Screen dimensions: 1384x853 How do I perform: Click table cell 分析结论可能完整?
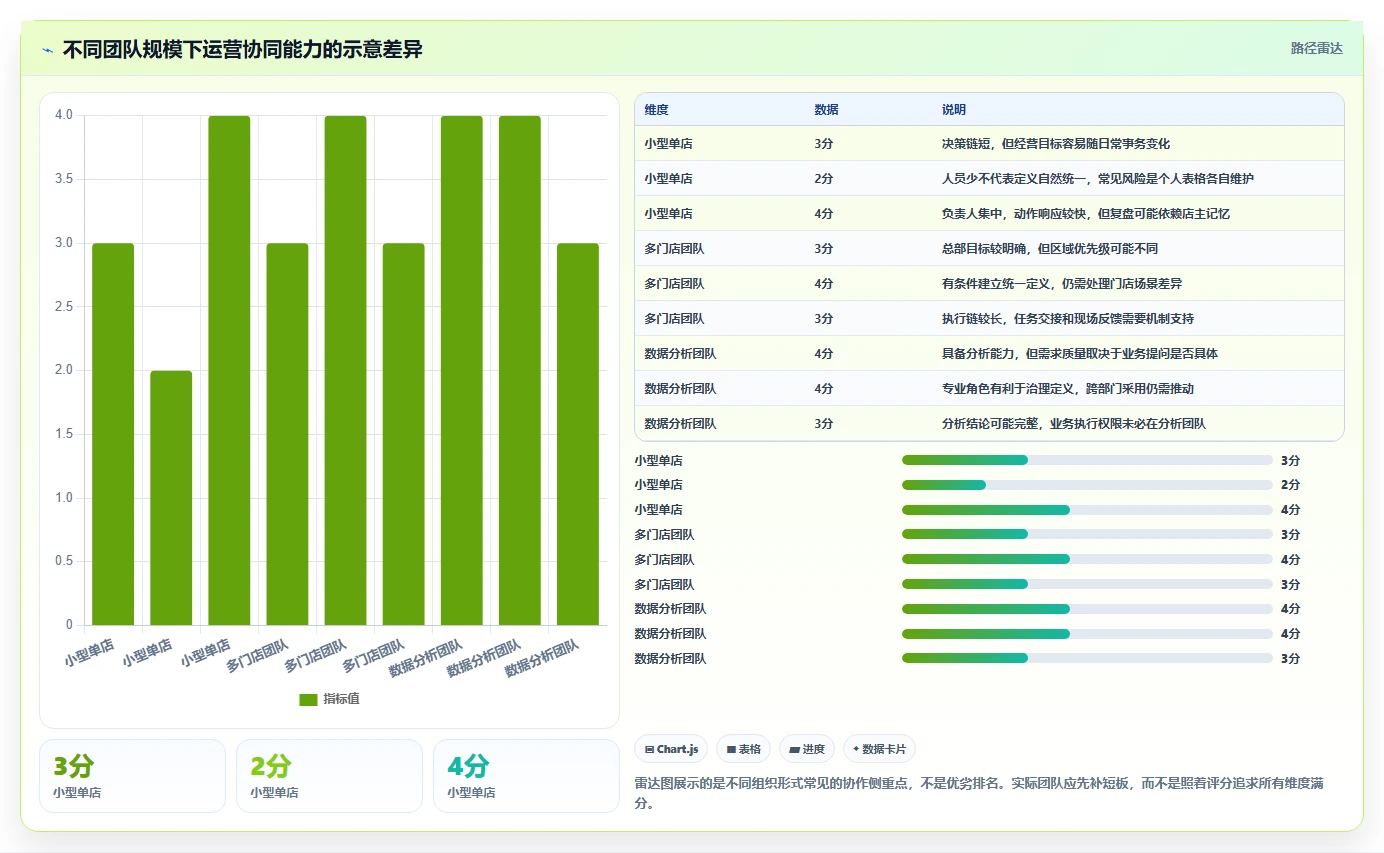point(990,424)
